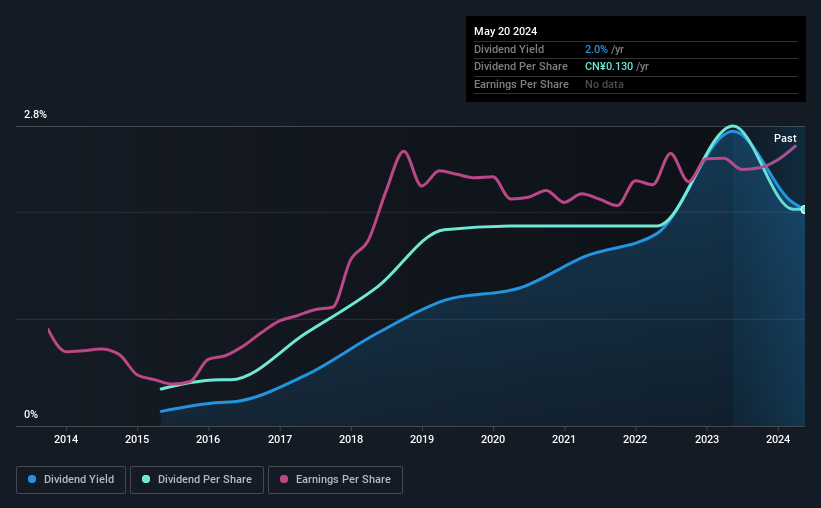Image resolution: width=821 pixels, height=508 pixels.
Task: Click the pink dot in the legend
Action: coord(284,480)
